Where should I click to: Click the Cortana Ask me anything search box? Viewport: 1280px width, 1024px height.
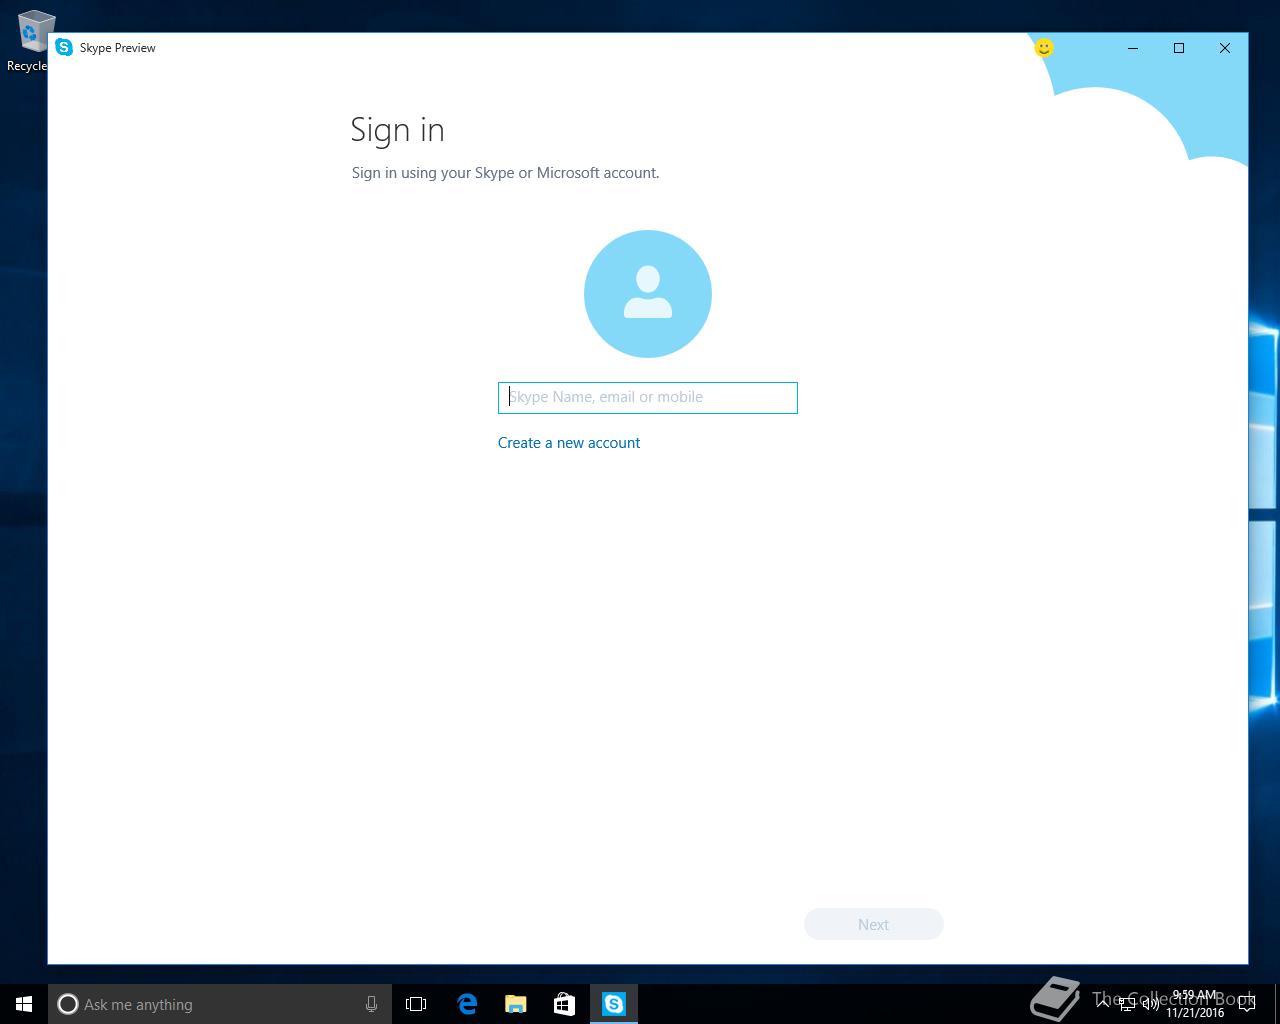pos(220,1004)
